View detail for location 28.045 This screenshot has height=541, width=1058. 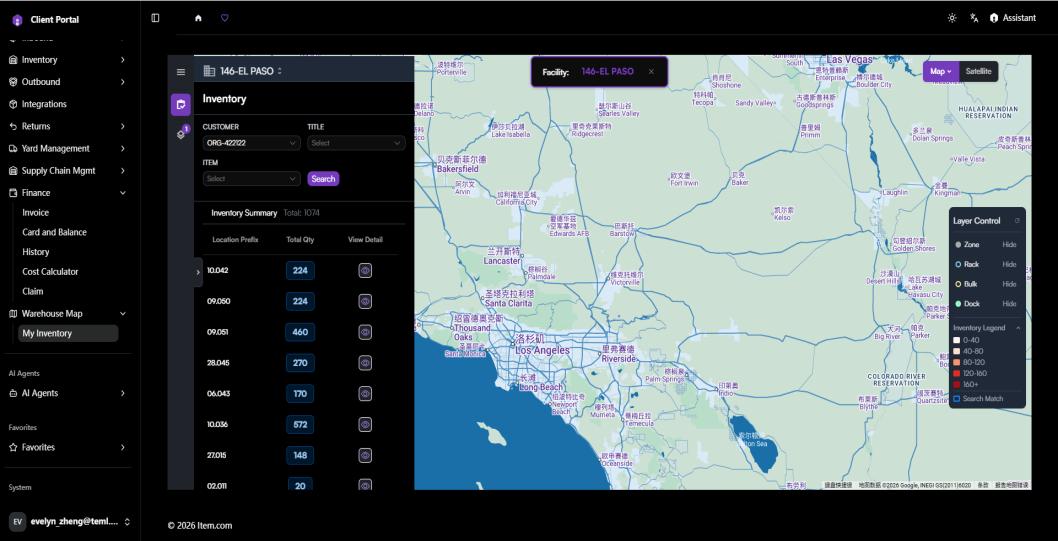[x=365, y=363]
